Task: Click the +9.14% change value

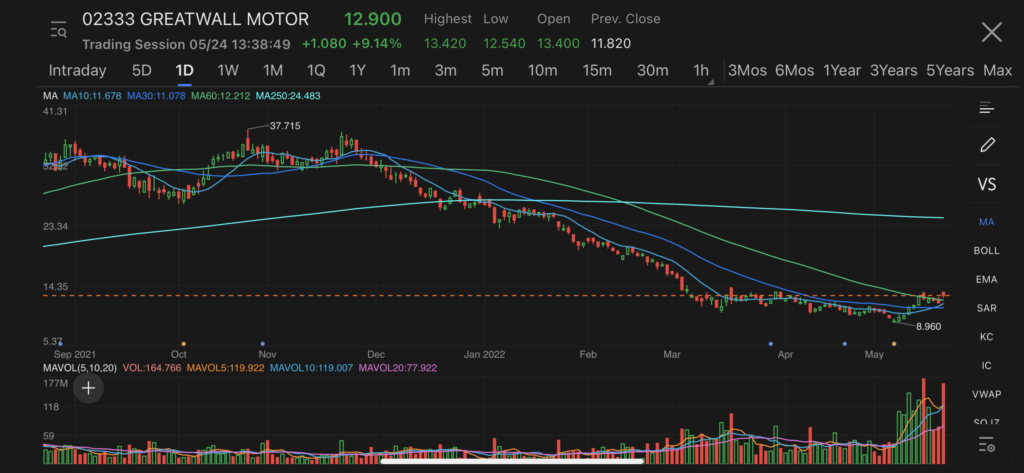Action: [377, 44]
